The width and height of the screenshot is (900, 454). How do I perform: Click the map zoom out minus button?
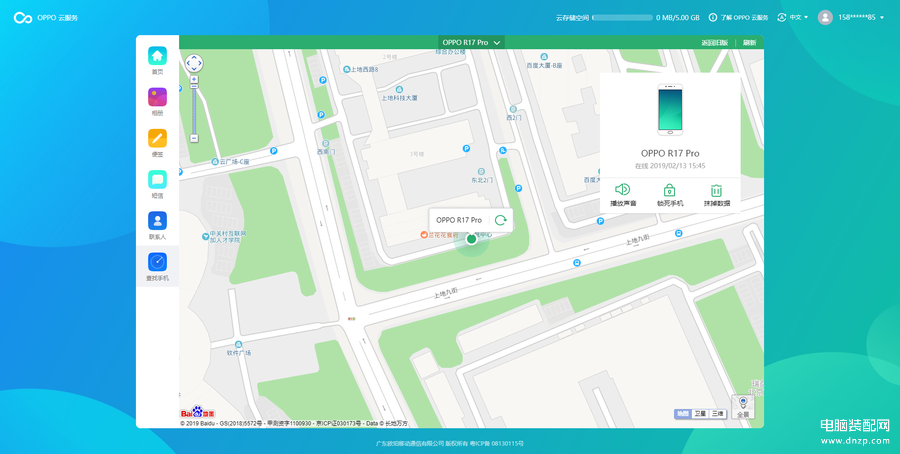click(x=194, y=138)
